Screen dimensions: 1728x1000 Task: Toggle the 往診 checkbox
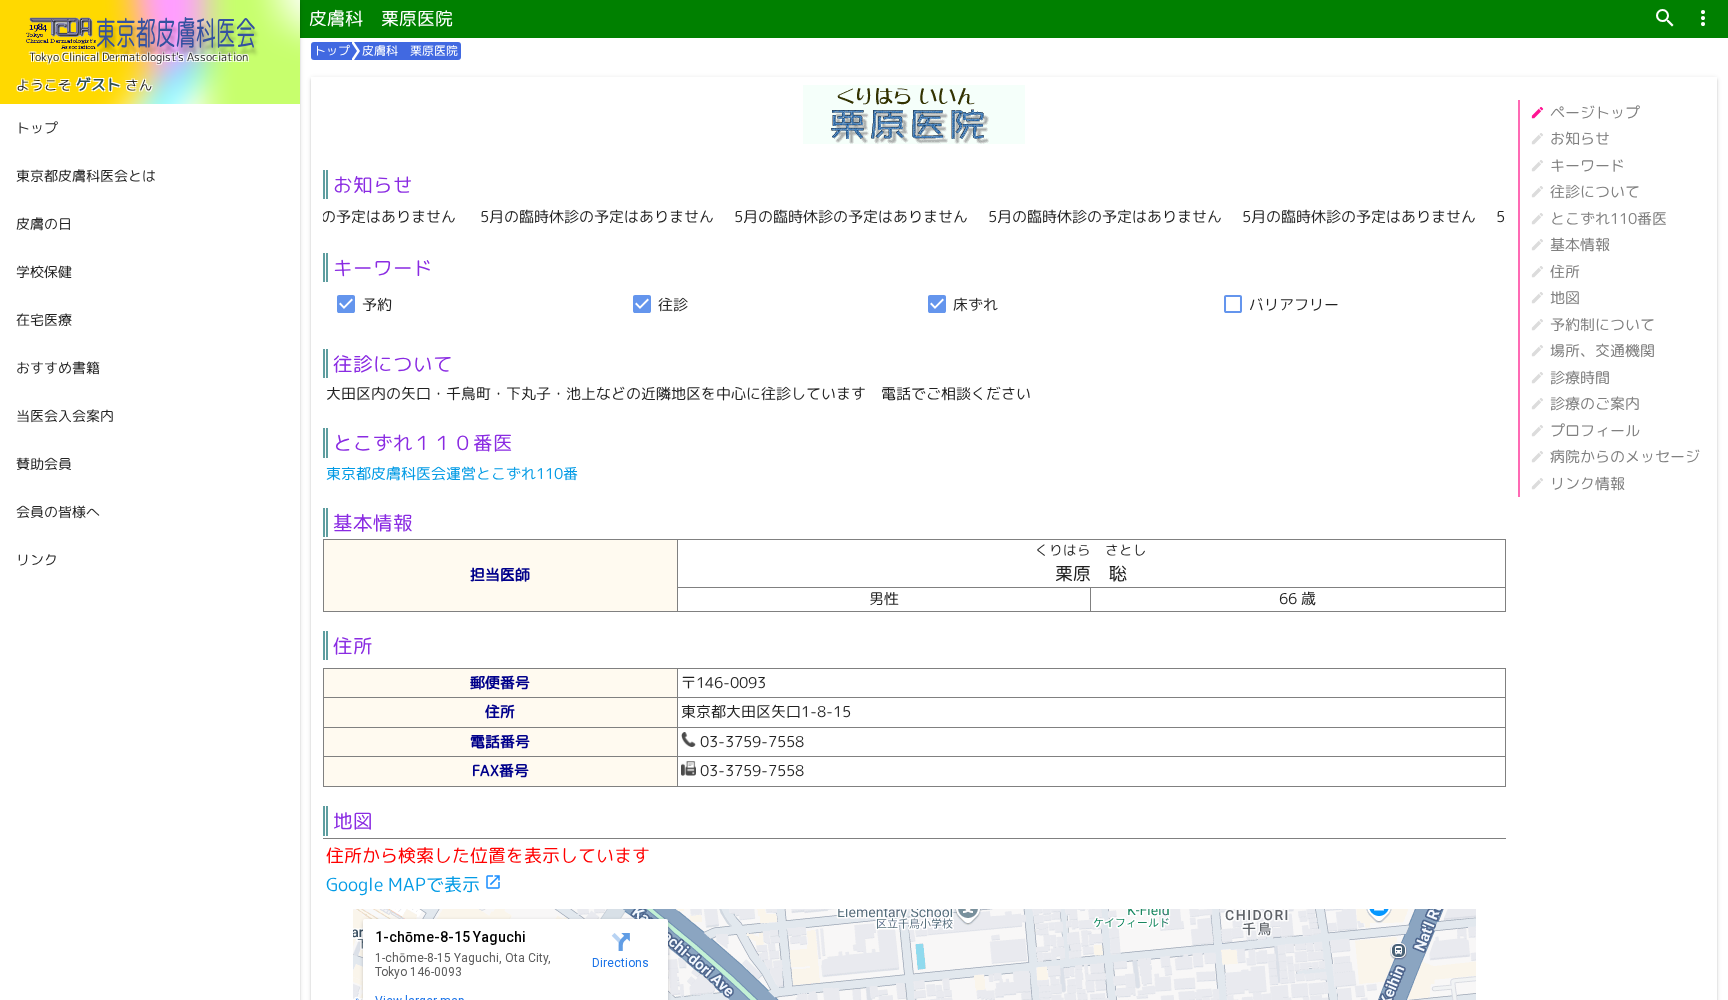642,304
